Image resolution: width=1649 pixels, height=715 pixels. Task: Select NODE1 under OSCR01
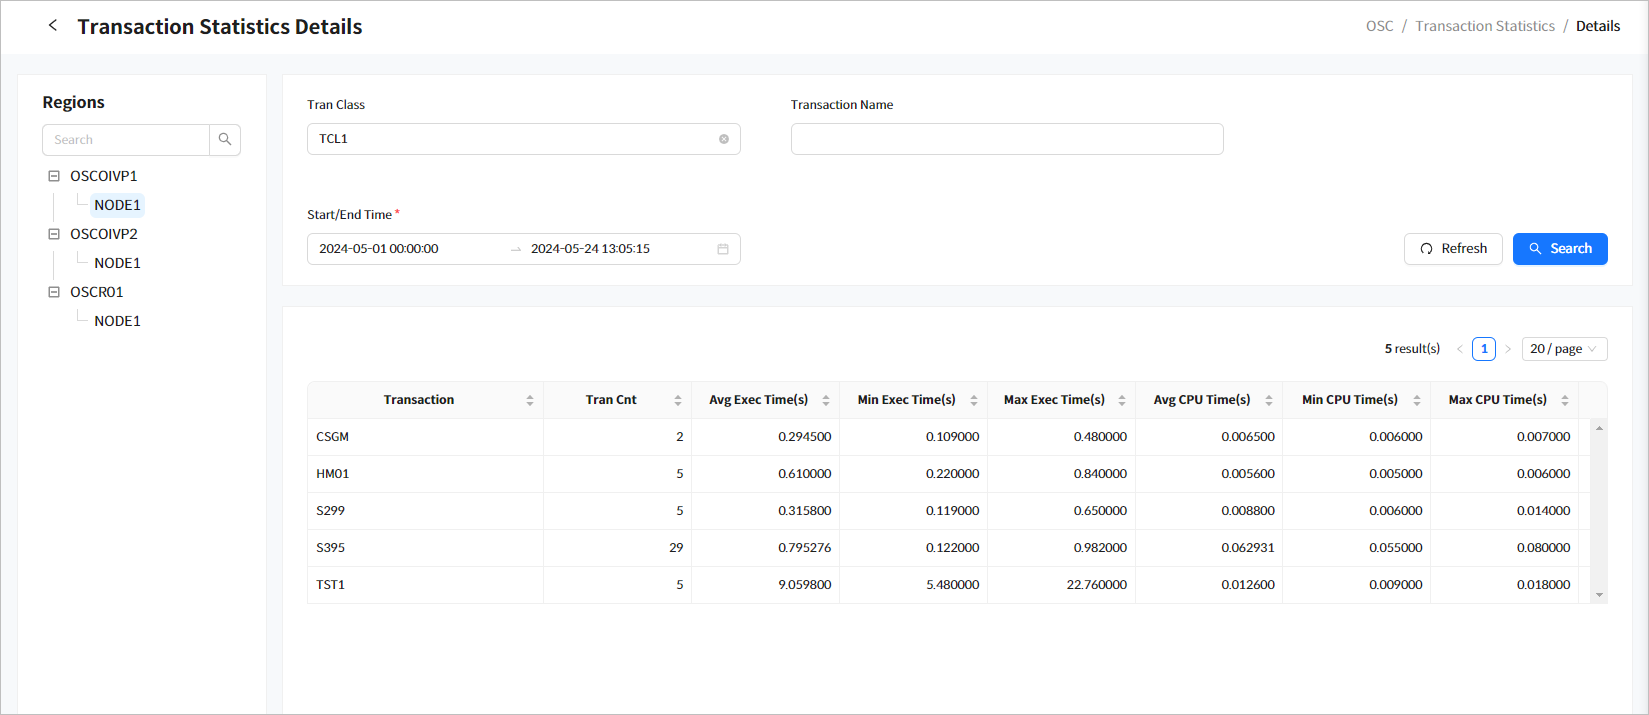117,321
